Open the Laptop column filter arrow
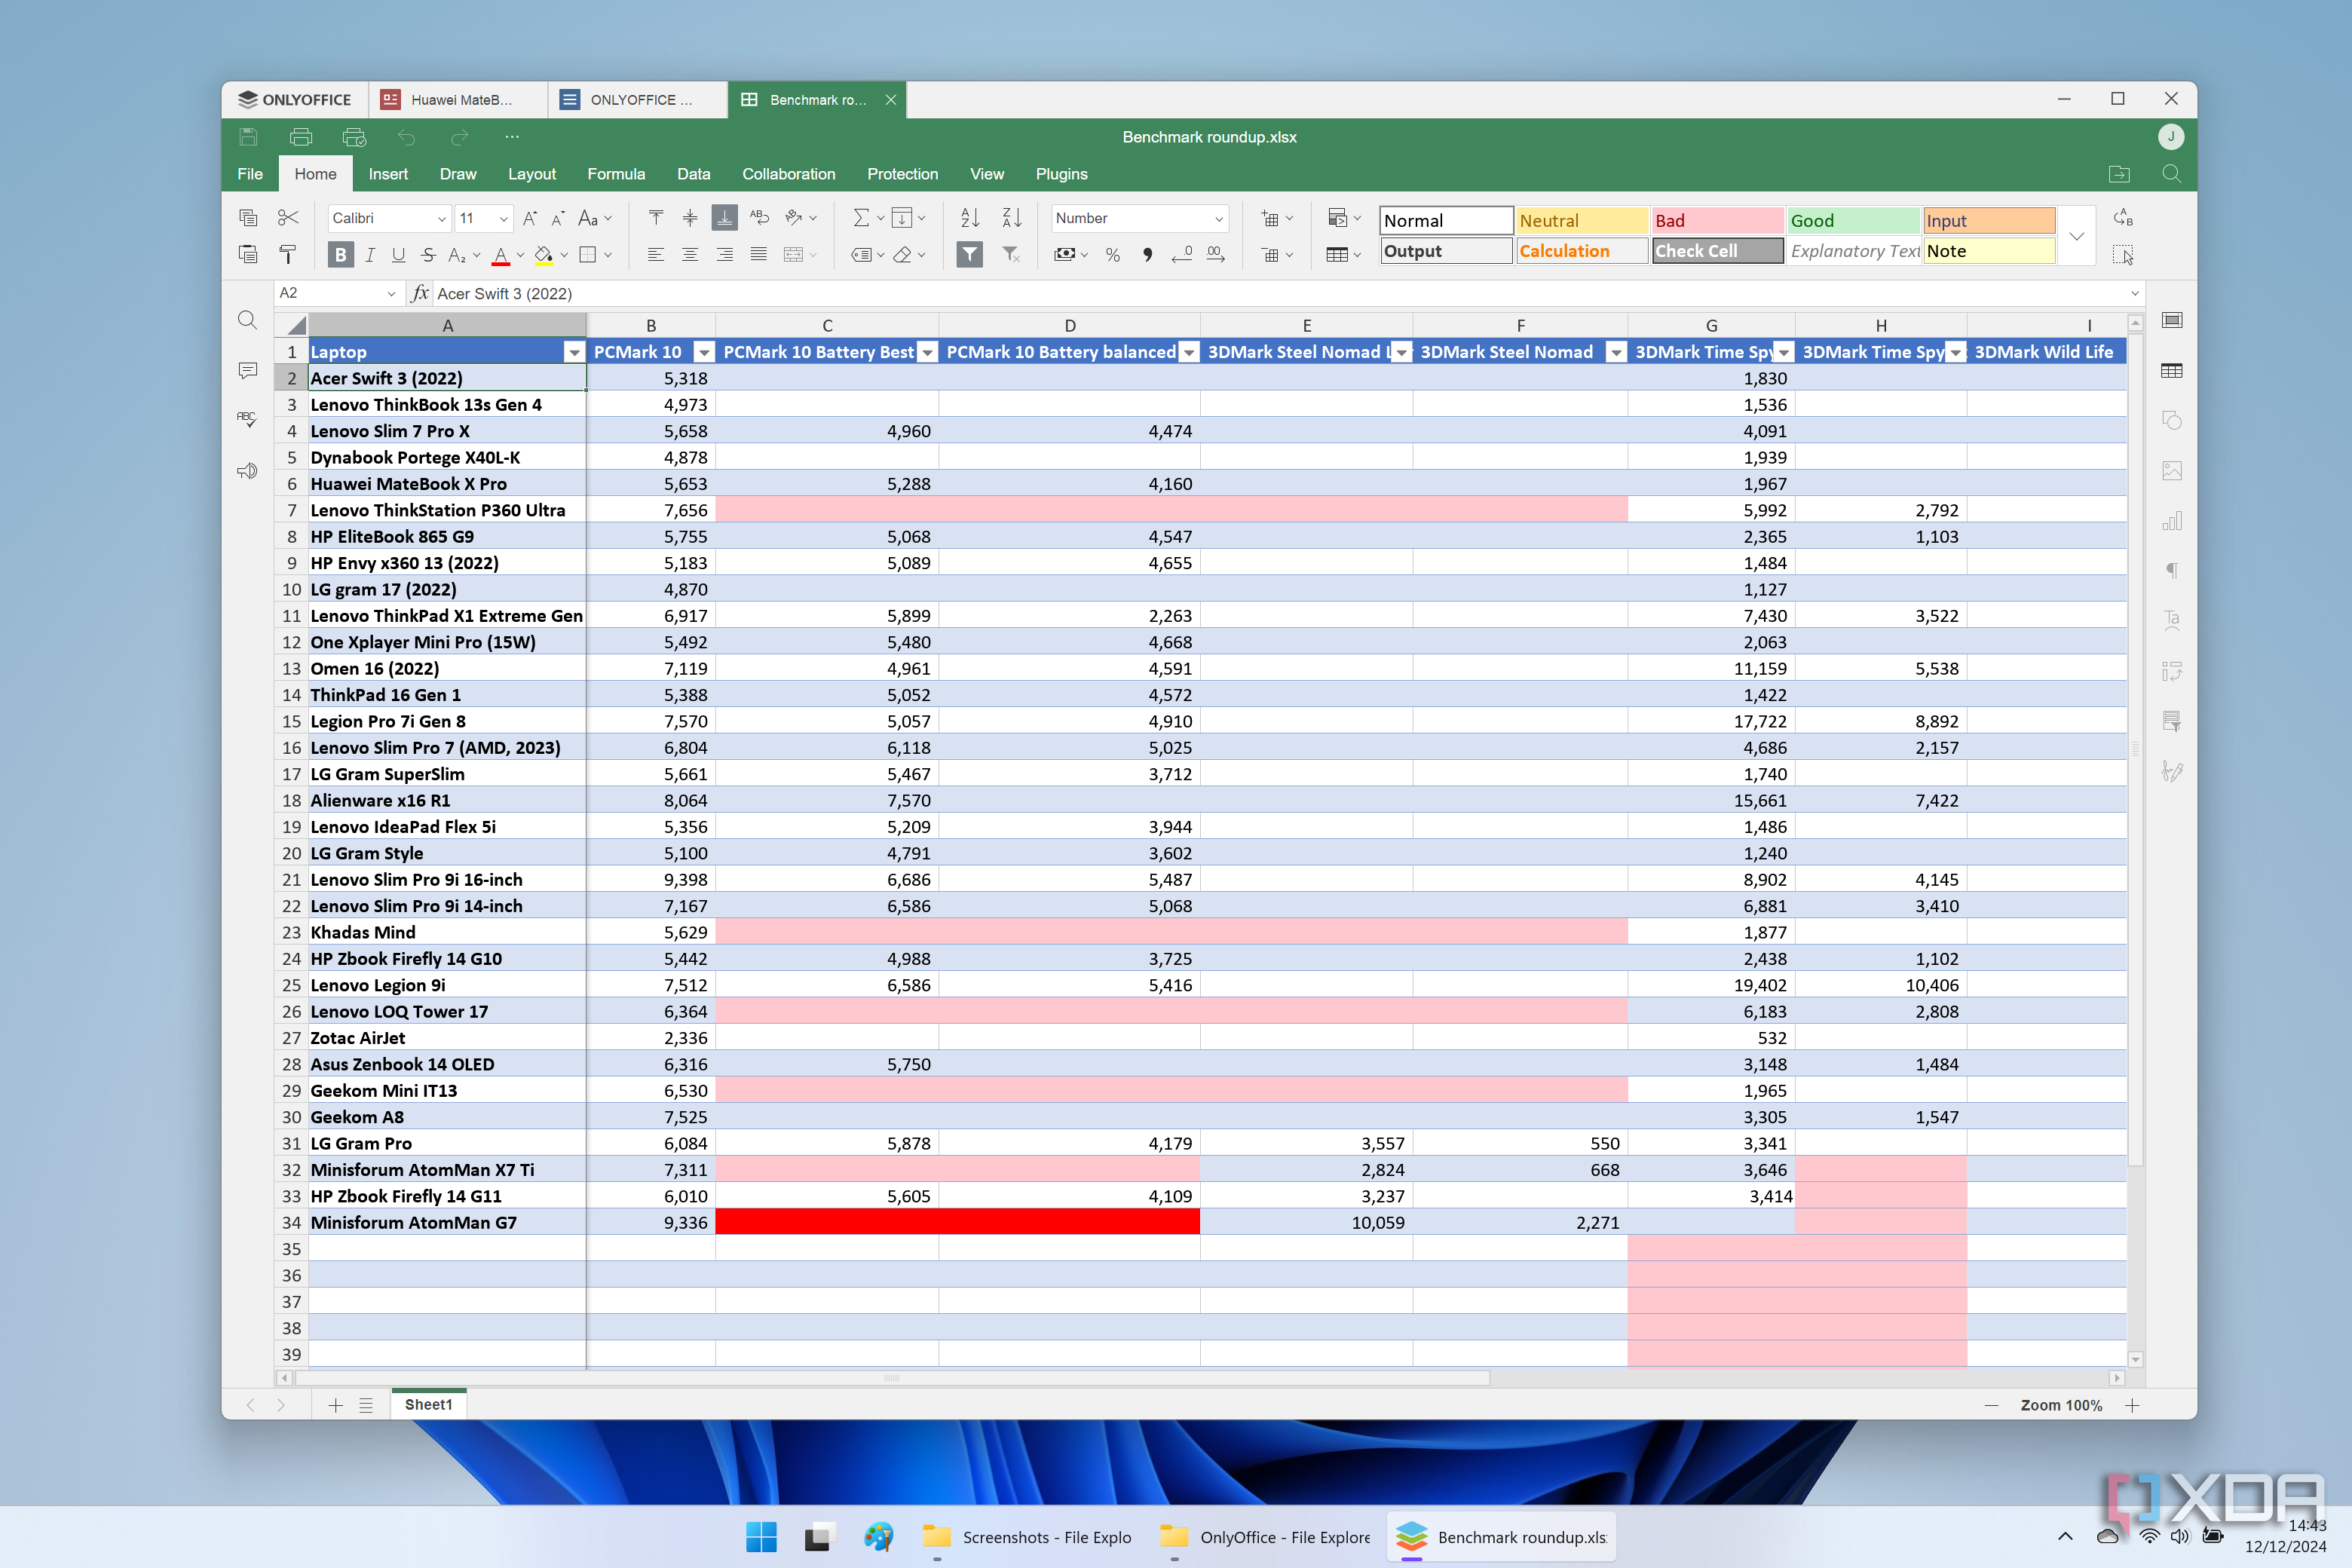 pos(574,352)
